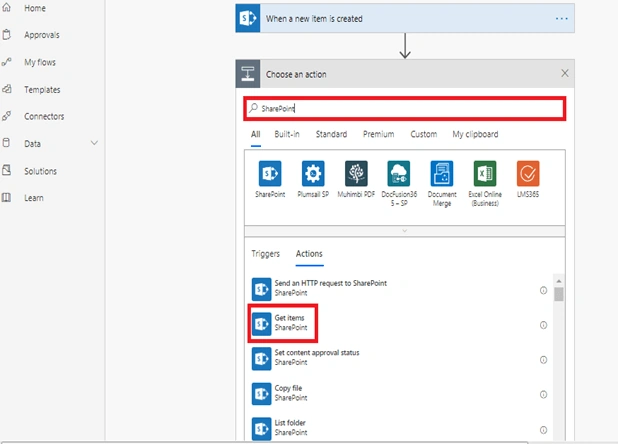Select the DocFusion365 - SP connector icon
Image resolution: width=618 pixels, height=444 pixels.
(x=399, y=173)
